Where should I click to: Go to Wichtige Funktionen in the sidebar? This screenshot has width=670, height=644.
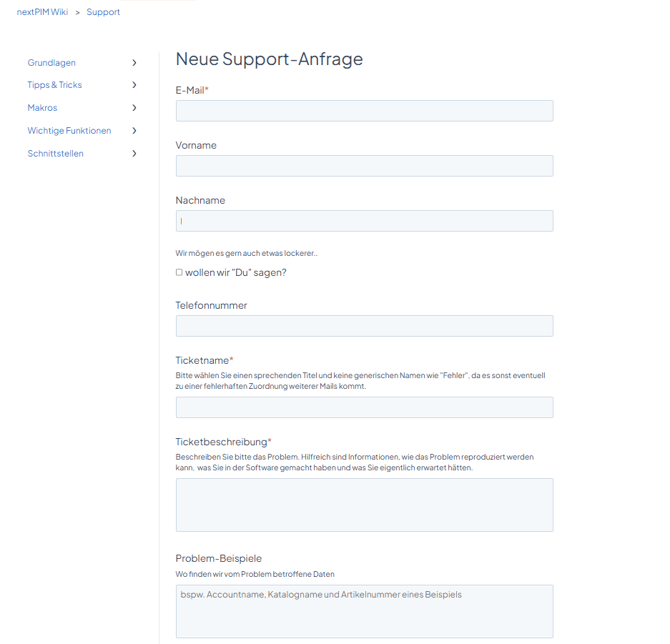(x=69, y=131)
